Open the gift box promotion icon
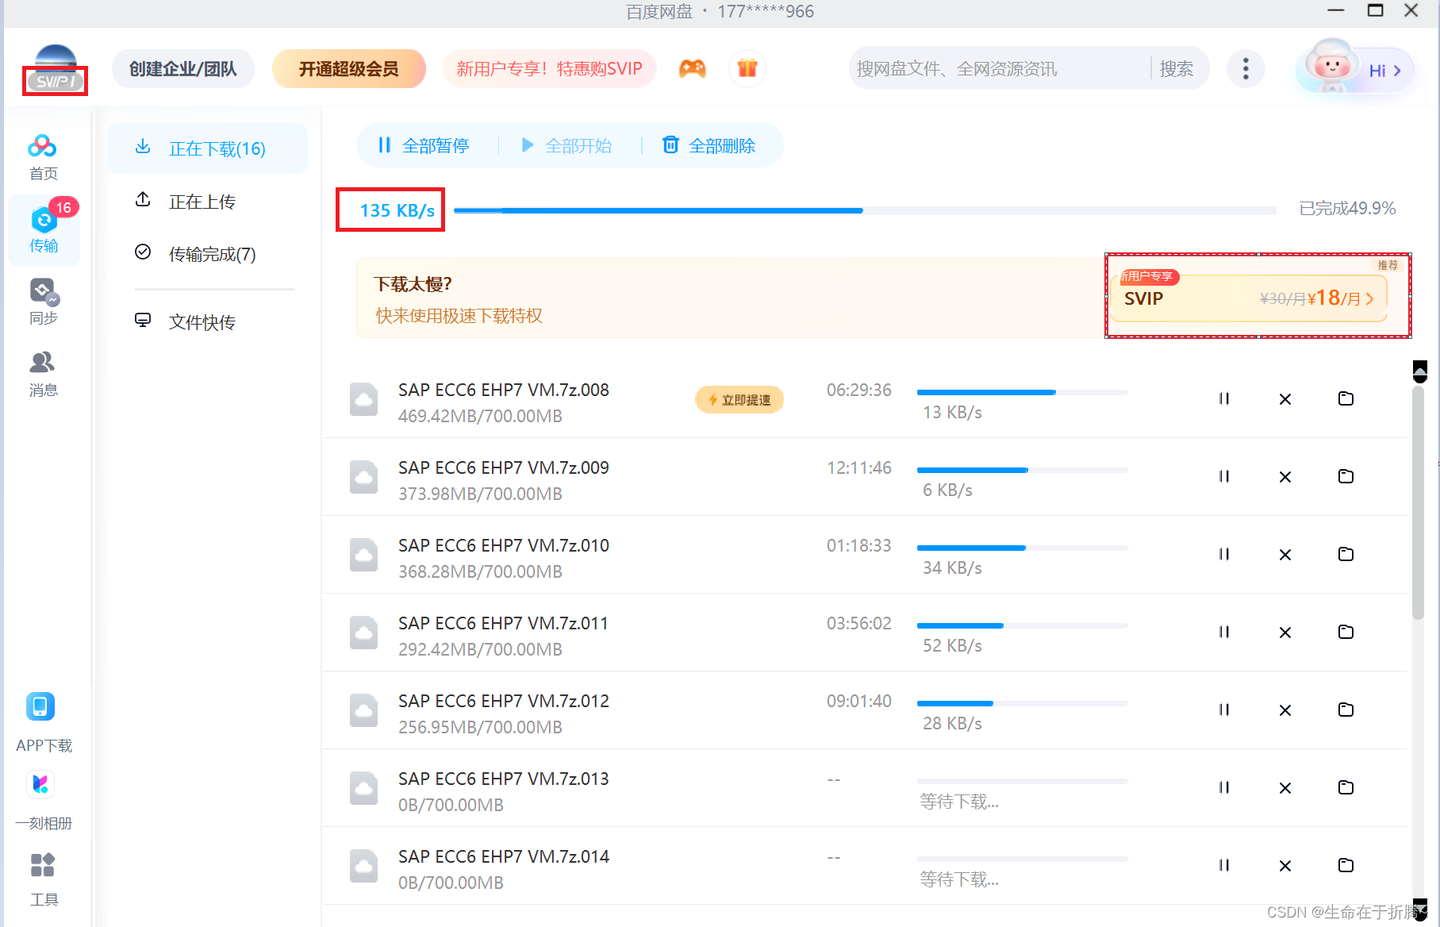Image resolution: width=1440 pixels, height=927 pixels. coord(747,68)
